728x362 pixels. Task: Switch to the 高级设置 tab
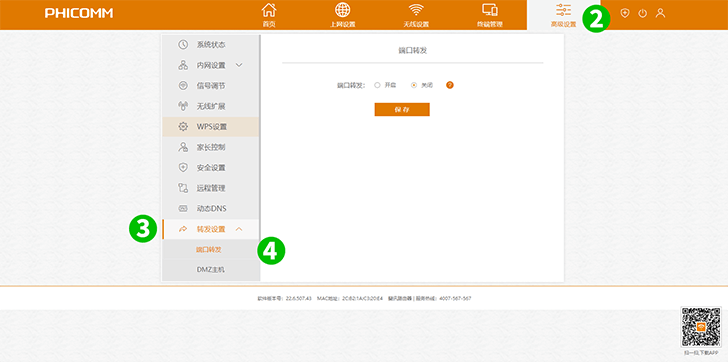pos(564,15)
